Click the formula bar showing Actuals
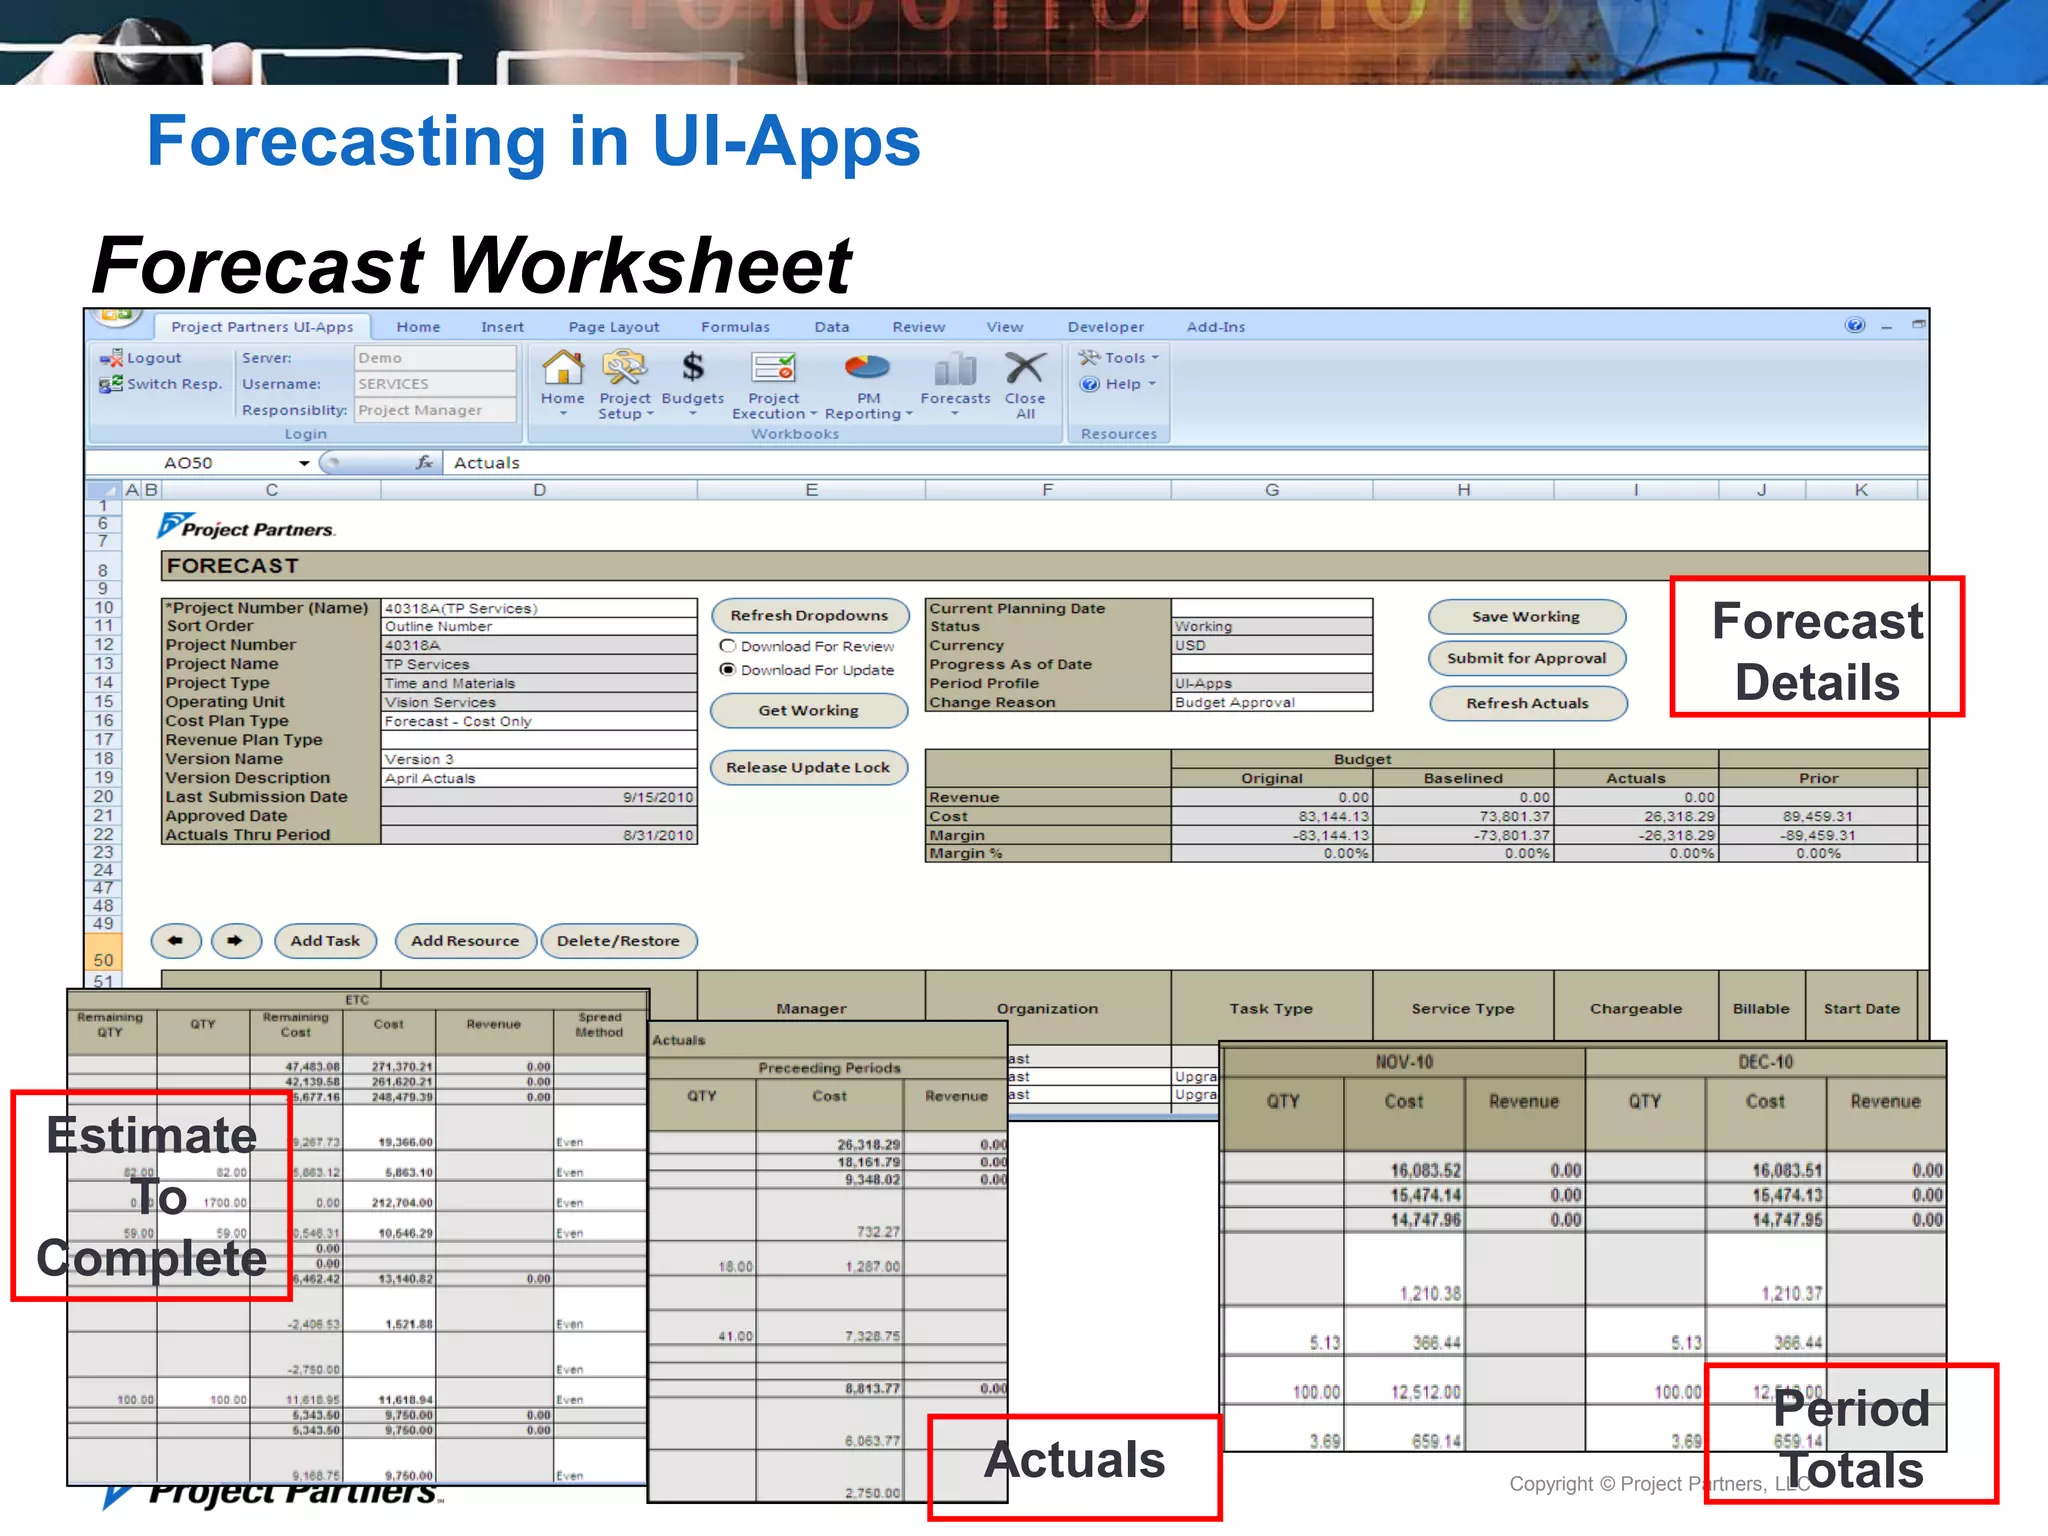The image size is (2048, 1536). pos(1186,463)
